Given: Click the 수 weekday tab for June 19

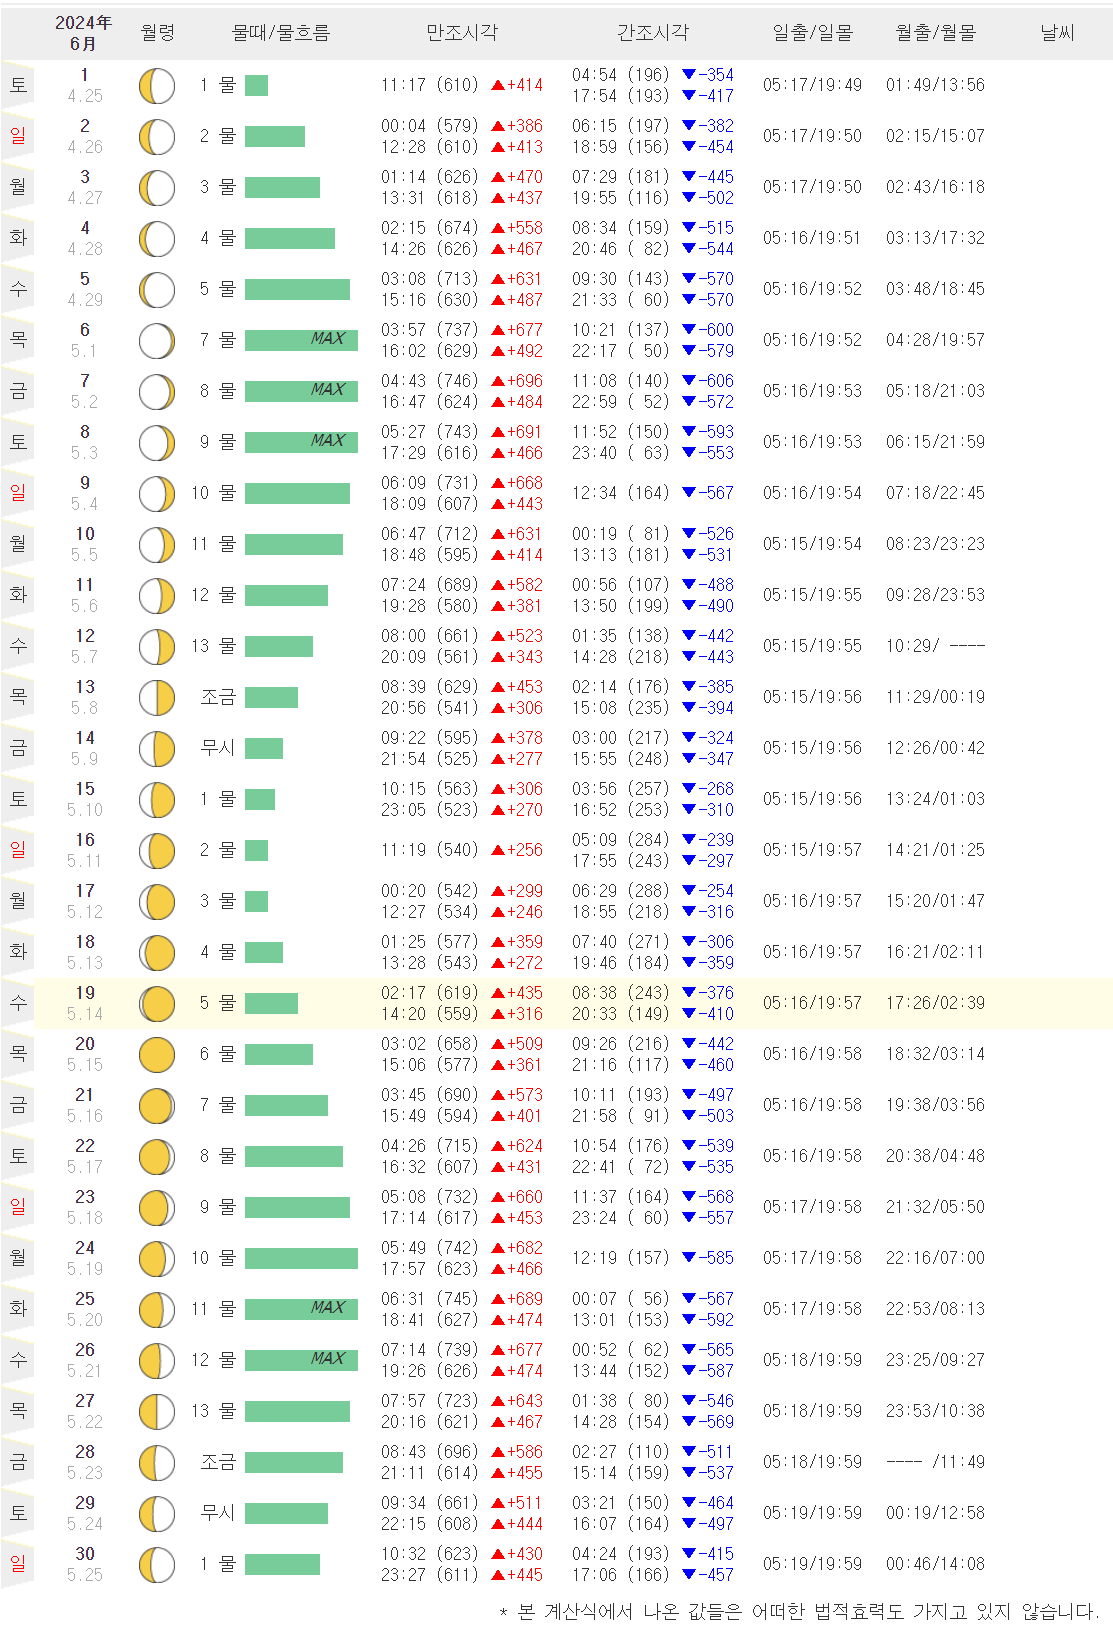Looking at the screenshot, I should click(18, 1004).
